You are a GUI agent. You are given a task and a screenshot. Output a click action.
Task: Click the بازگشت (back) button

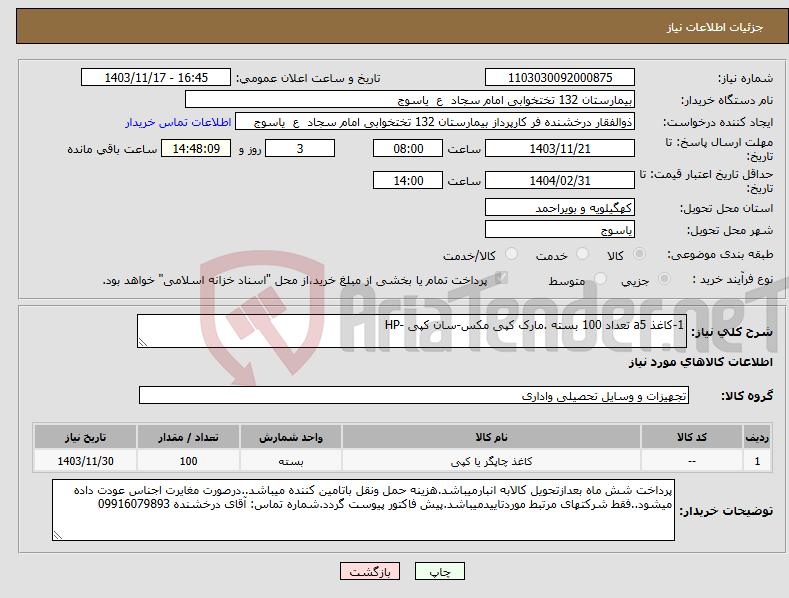[x=370, y=571]
